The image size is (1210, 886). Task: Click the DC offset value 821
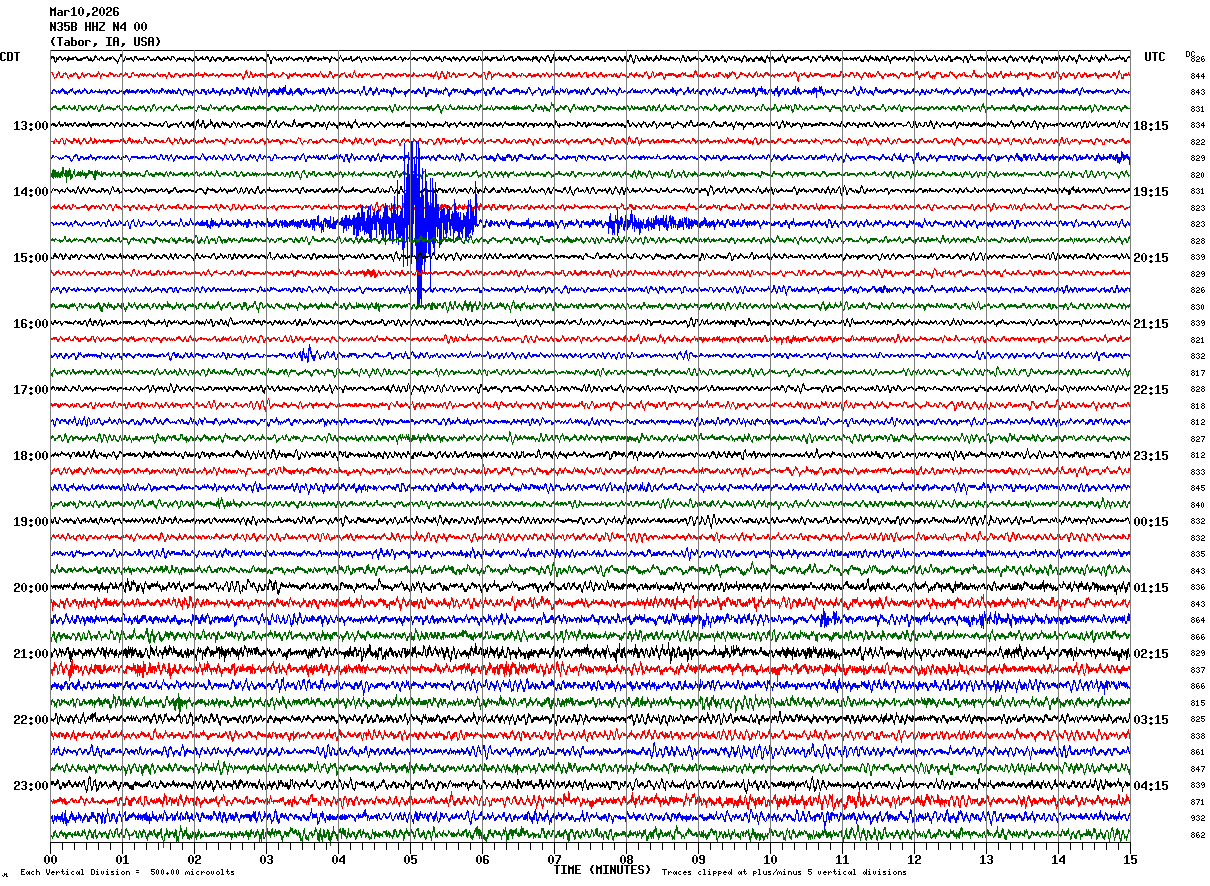coord(1197,340)
